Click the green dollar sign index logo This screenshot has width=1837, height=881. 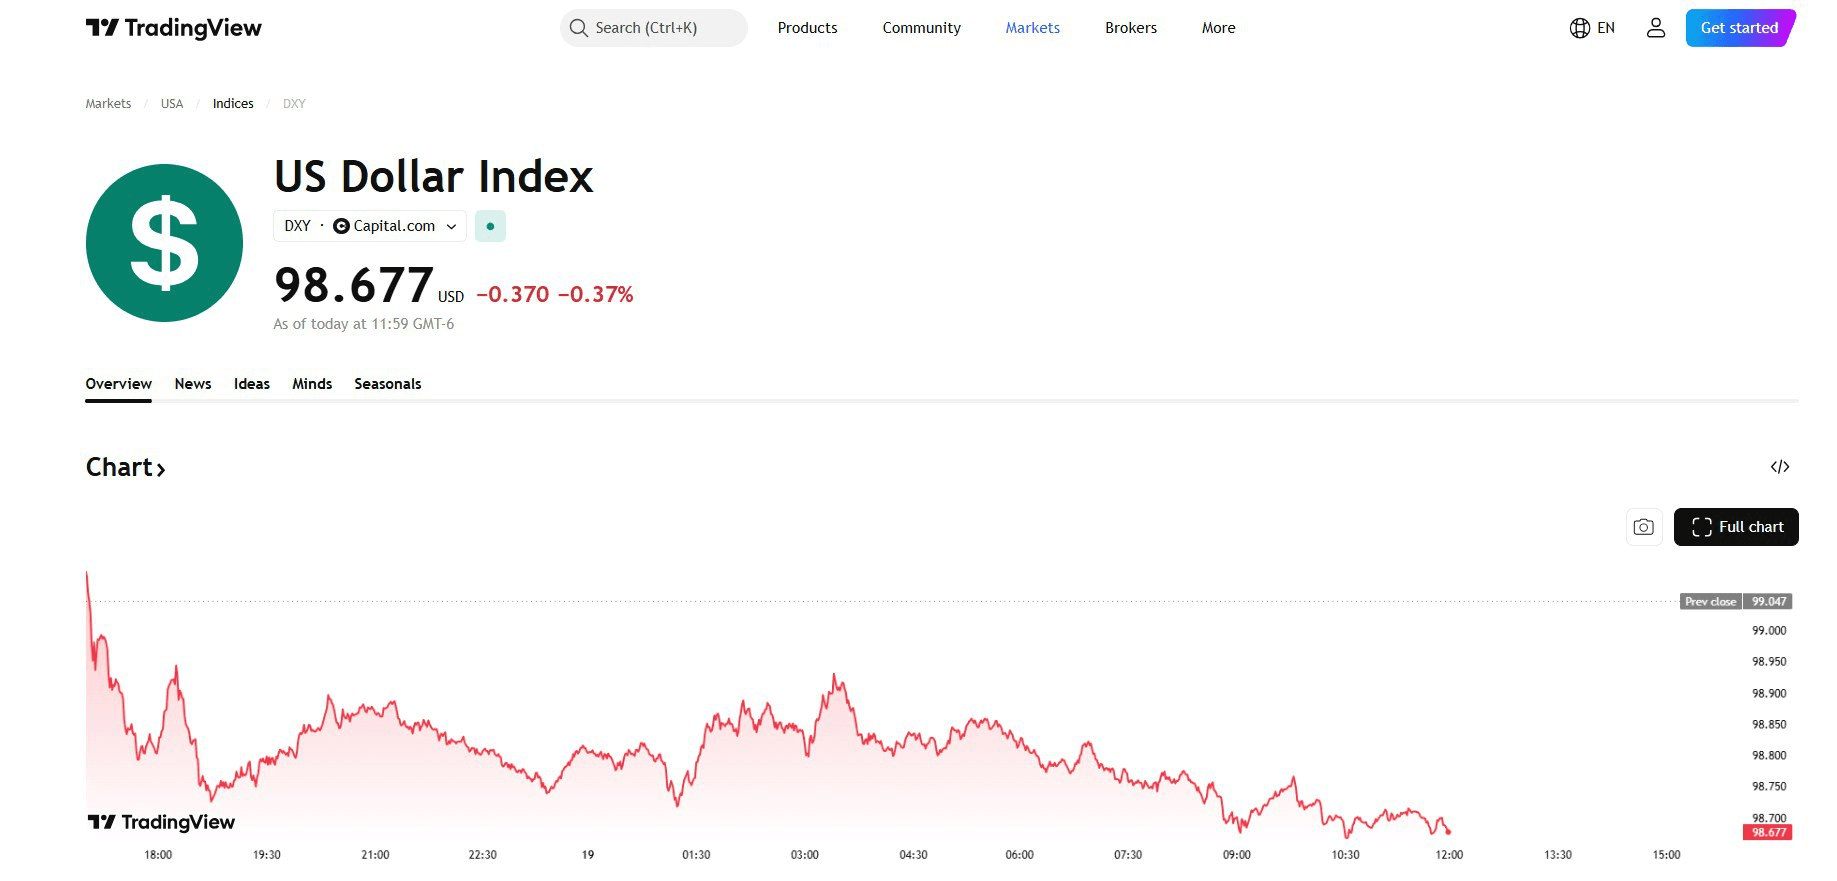[165, 243]
